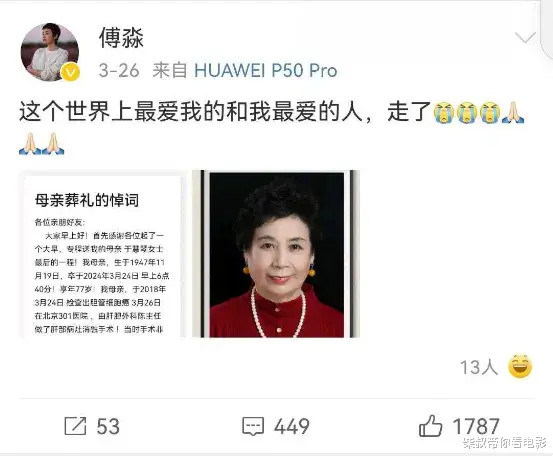Click the 3-26 post date
553x456 pixels.
coord(119,71)
